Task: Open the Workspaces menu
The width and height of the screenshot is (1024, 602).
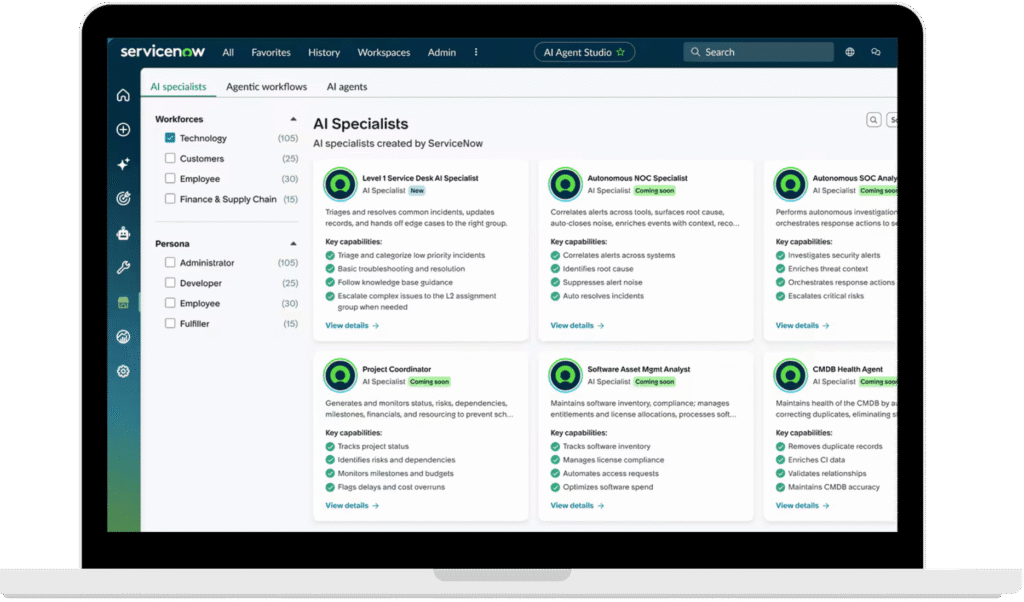Action: pyautogui.click(x=383, y=52)
